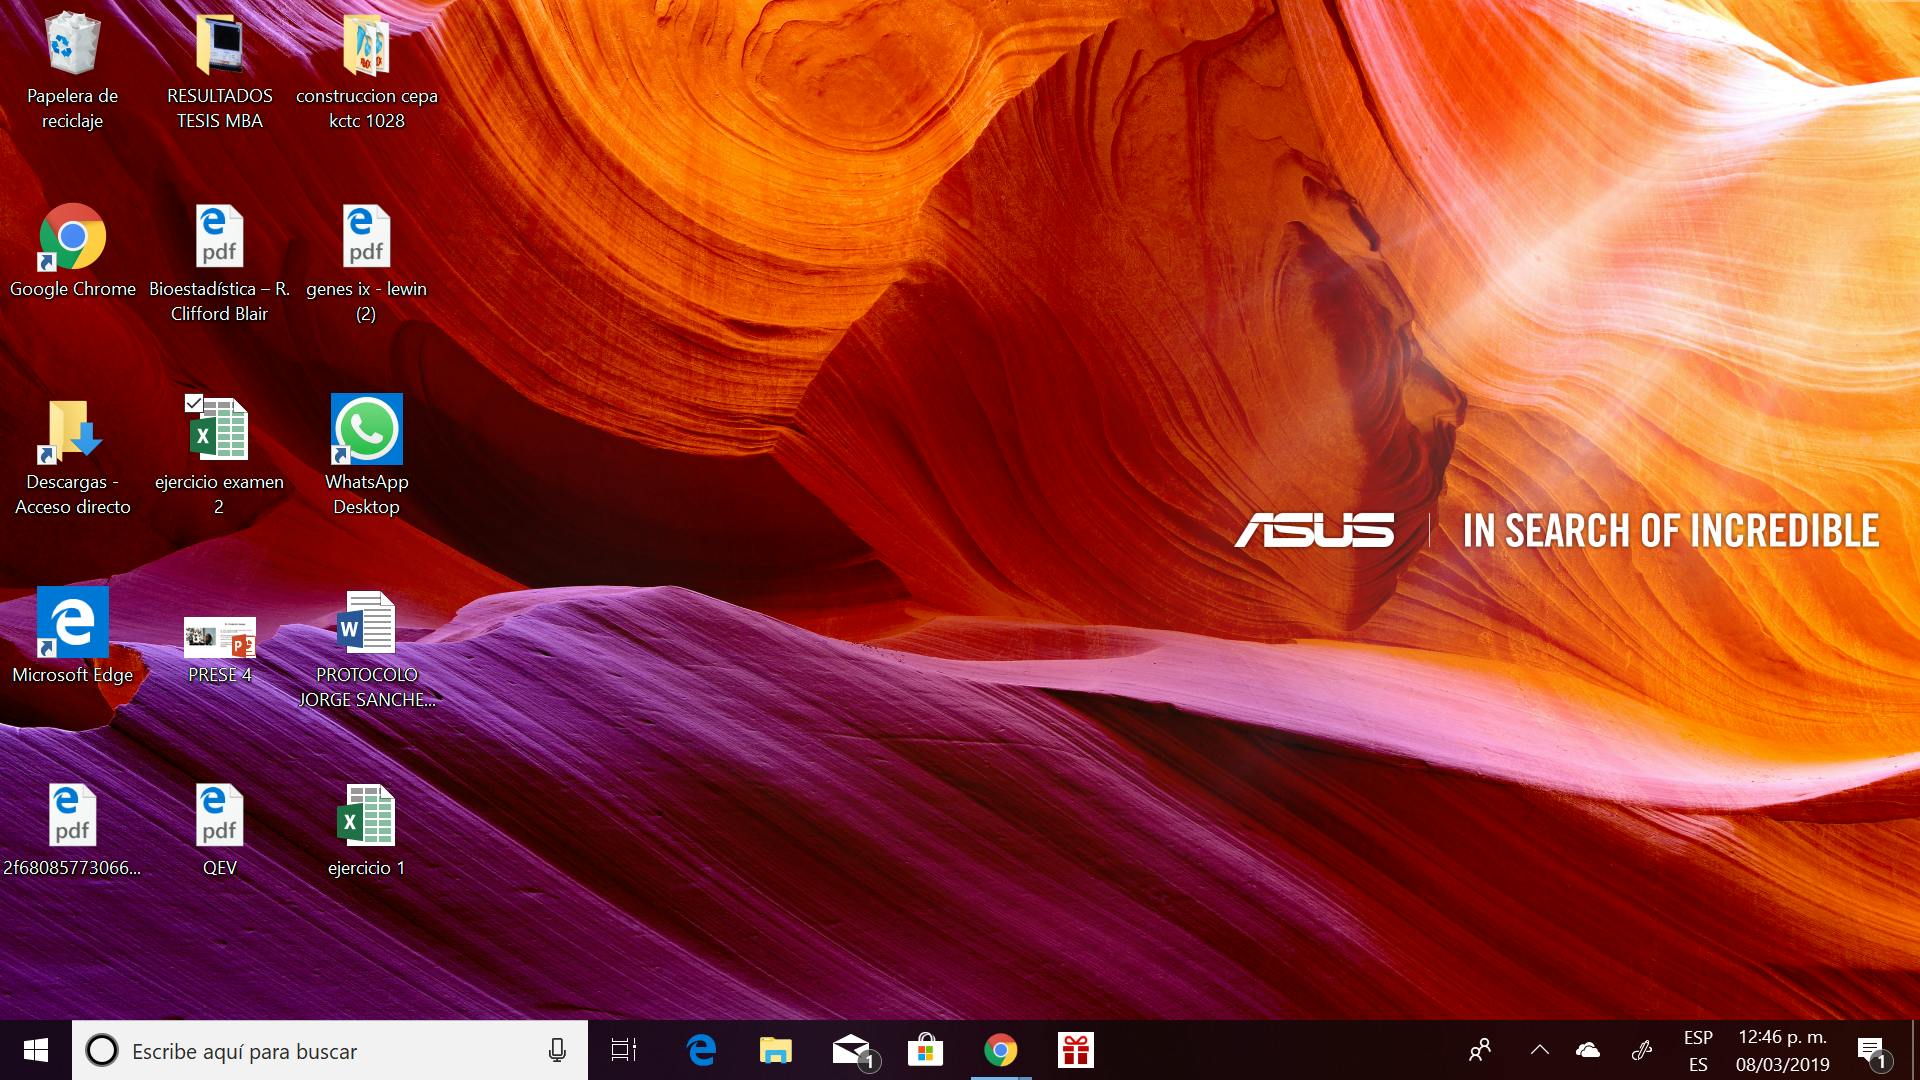
Task: Open Microsoft Store from the taskbar
Action: pos(925,1050)
